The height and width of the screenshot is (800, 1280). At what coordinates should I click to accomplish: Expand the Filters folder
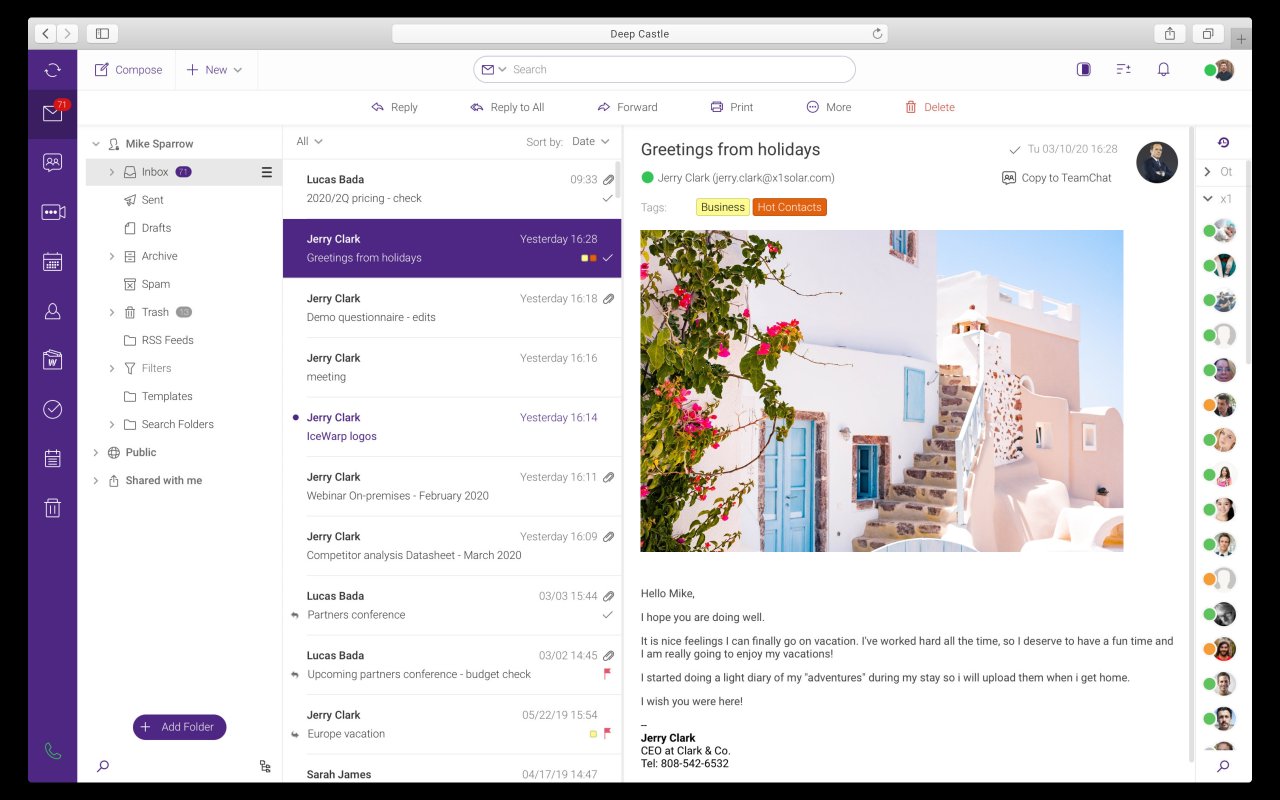(x=111, y=368)
